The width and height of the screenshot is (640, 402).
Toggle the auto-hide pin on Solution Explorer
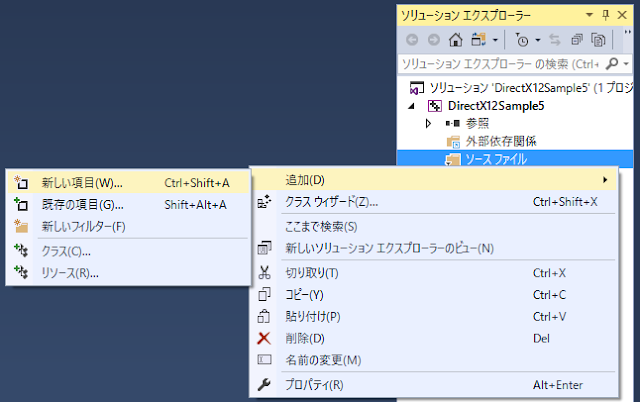coord(606,15)
